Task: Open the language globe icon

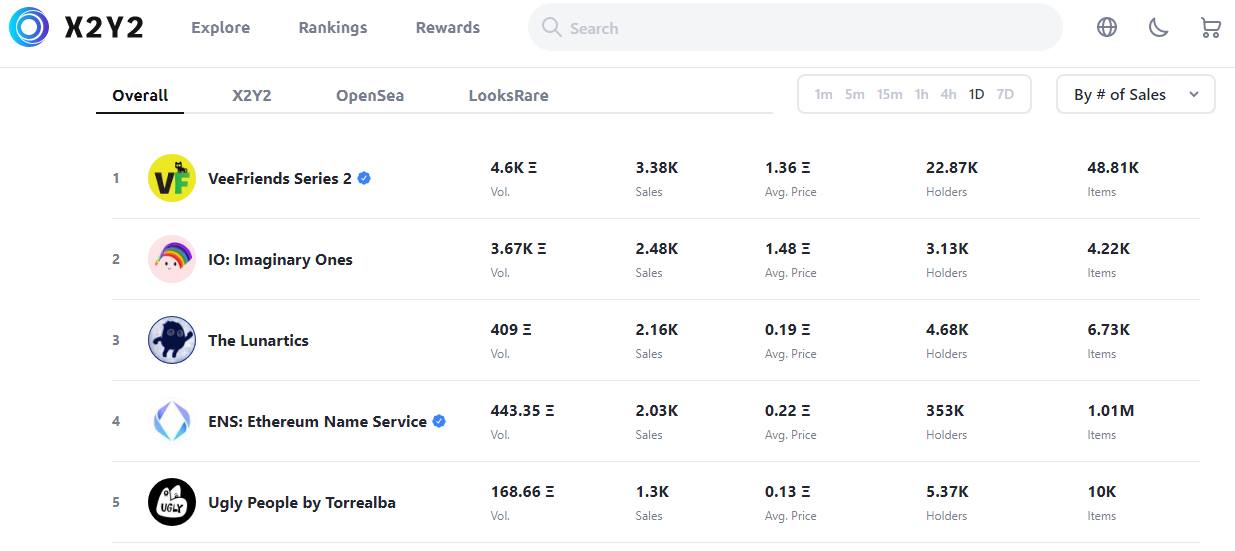Action: (x=1106, y=28)
